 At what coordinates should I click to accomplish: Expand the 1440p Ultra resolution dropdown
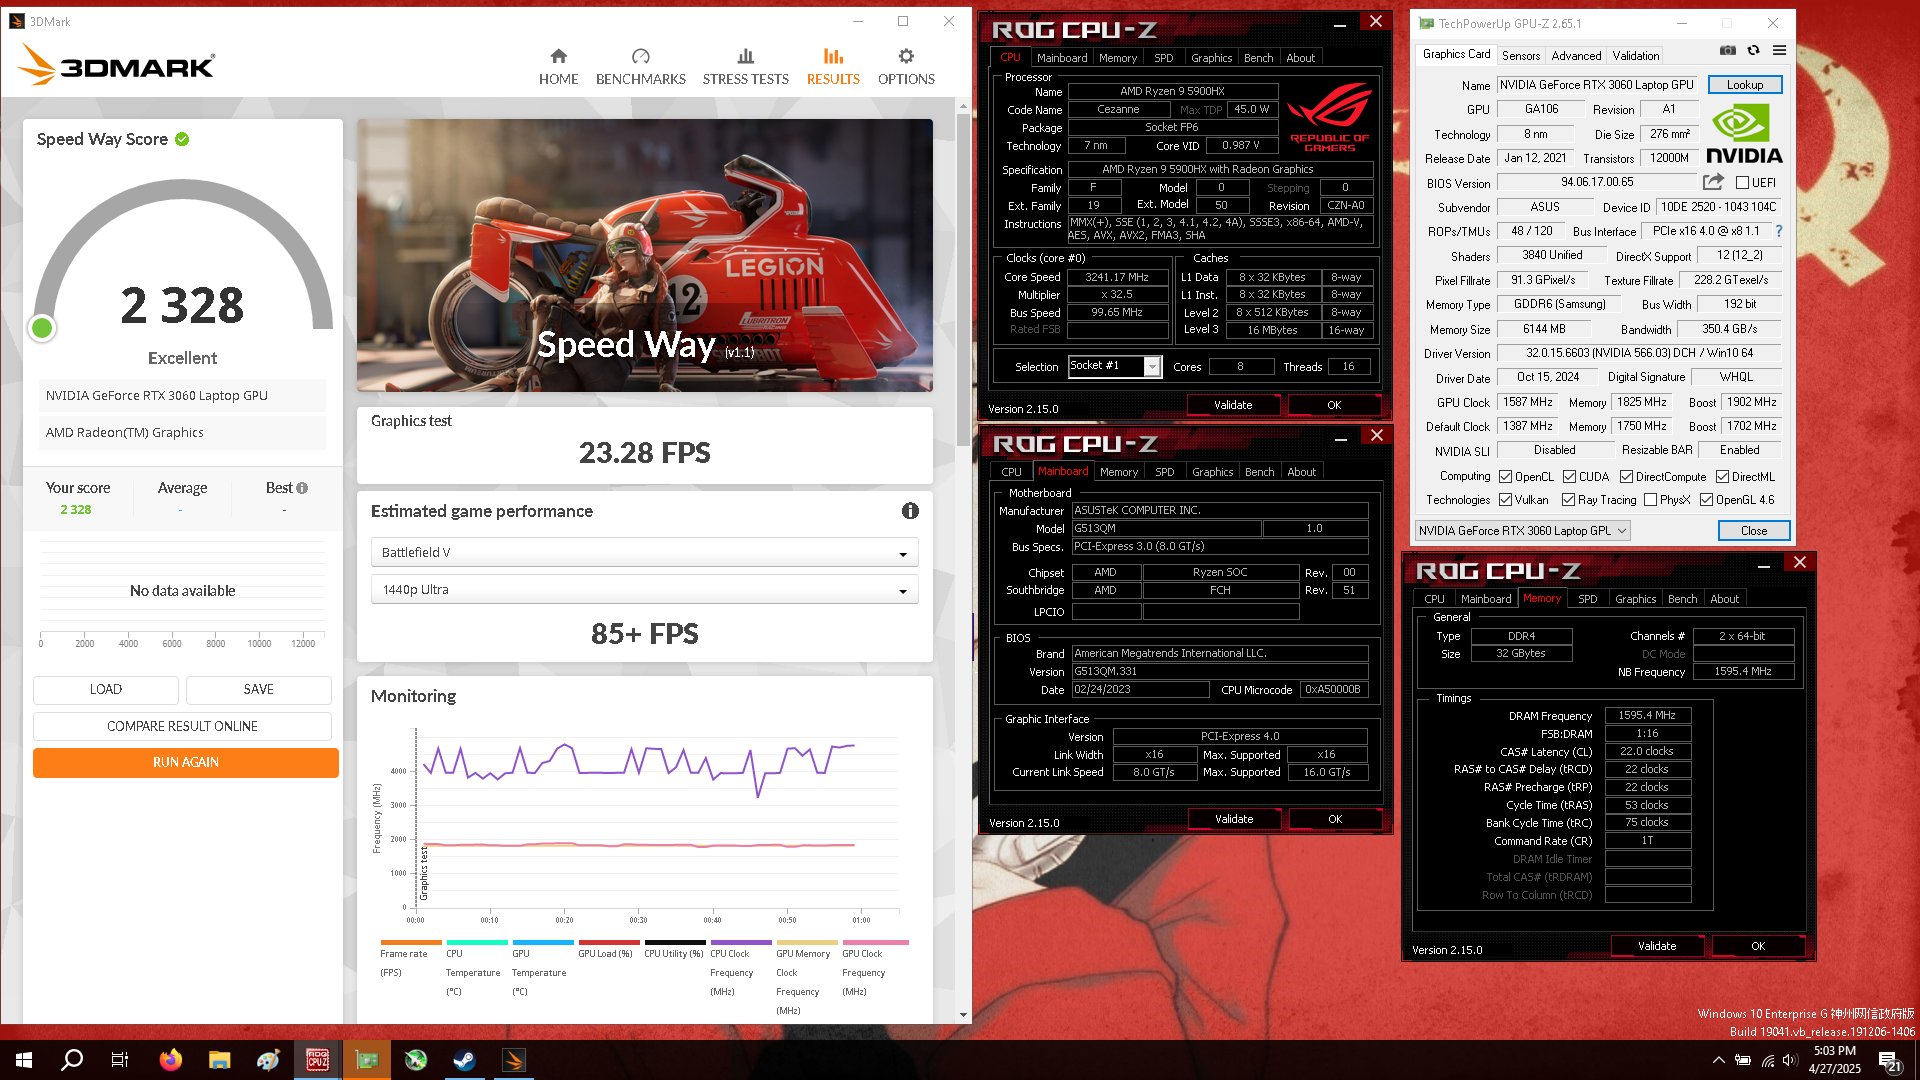pyautogui.click(x=644, y=590)
